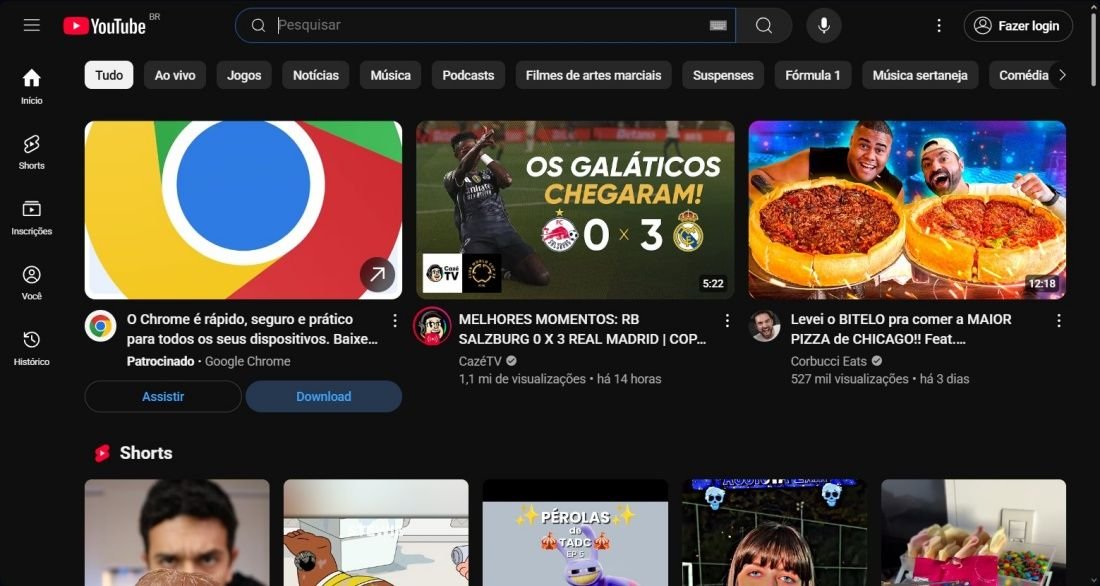Open Inscrições in the sidebar
Image resolution: width=1100 pixels, height=586 pixels.
(31, 210)
